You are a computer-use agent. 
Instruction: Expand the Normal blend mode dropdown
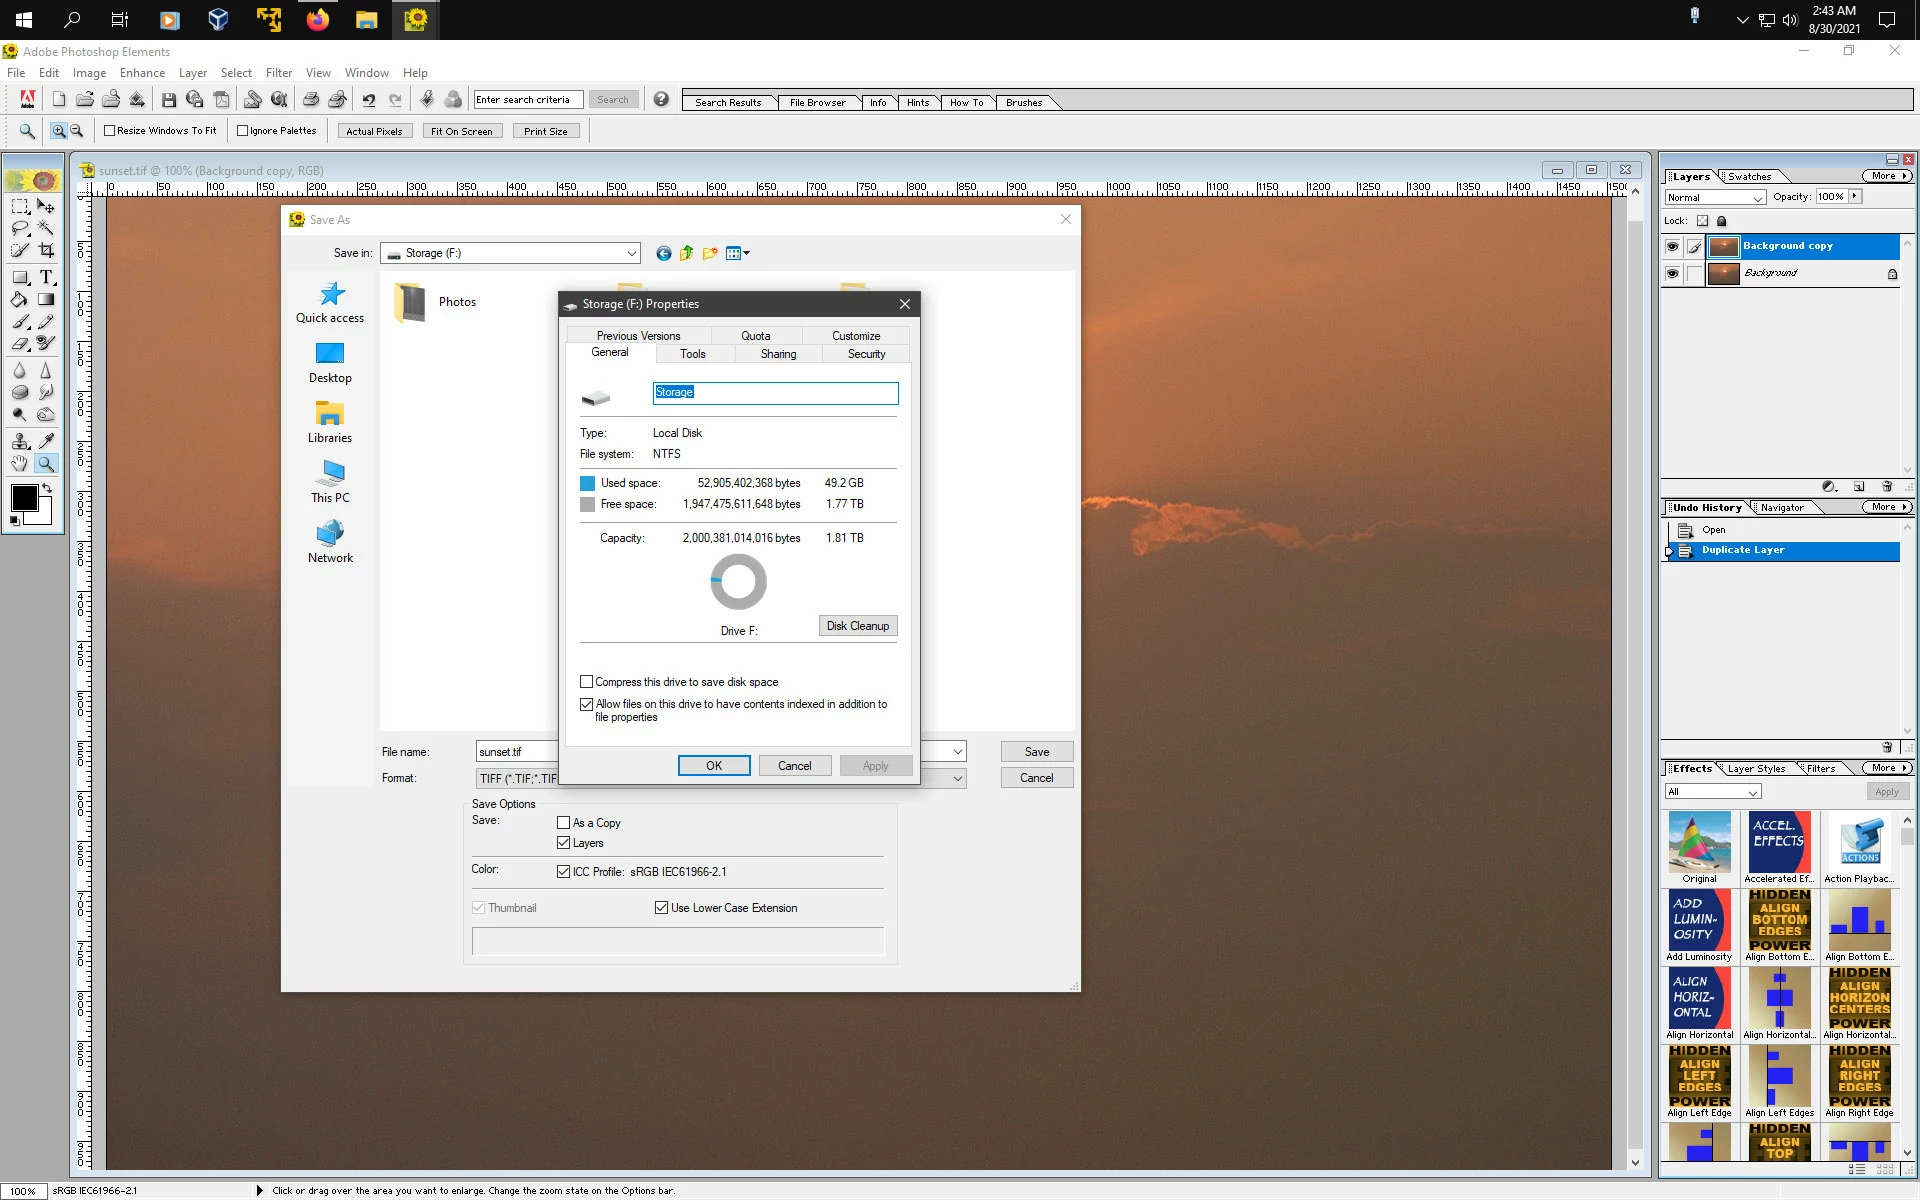[x=1757, y=198]
